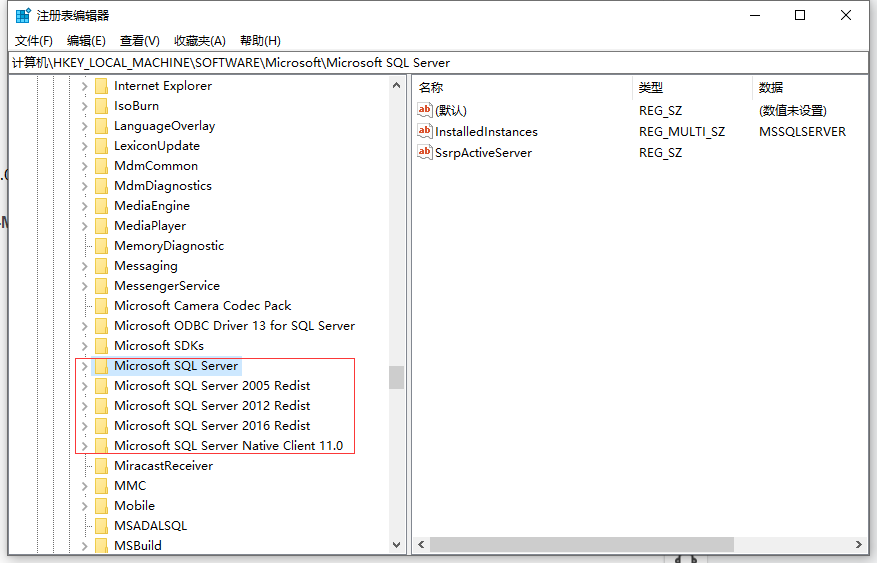Click the MSBuild folder icon
Image resolution: width=877 pixels, height=563 pixels.
[x=101, y=546]
